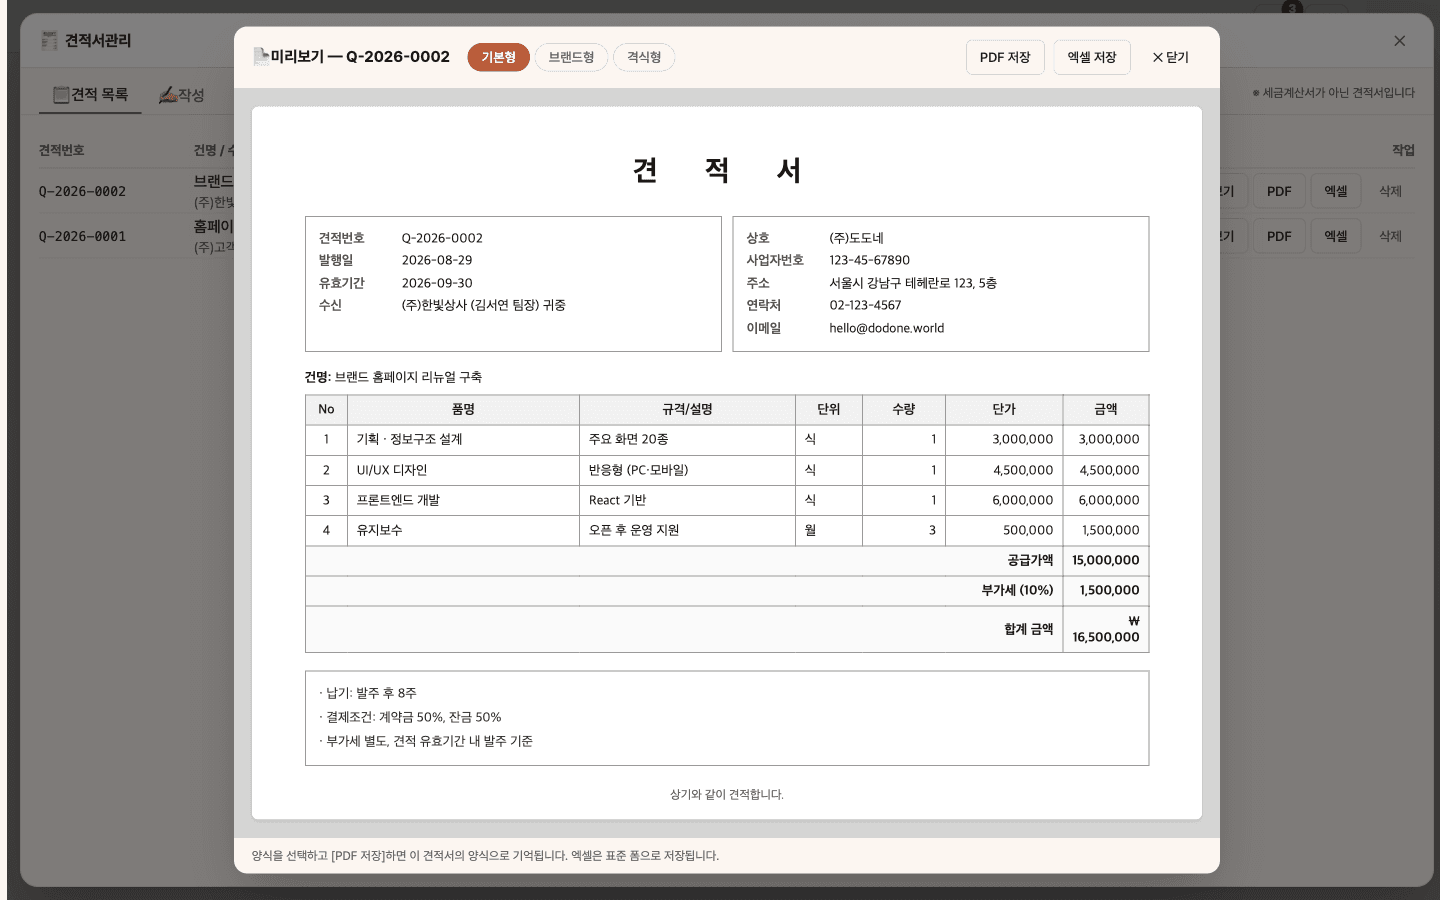Click the issue date 2026-08-29
Screen dimensions: 1440x900
pos(437,260)
